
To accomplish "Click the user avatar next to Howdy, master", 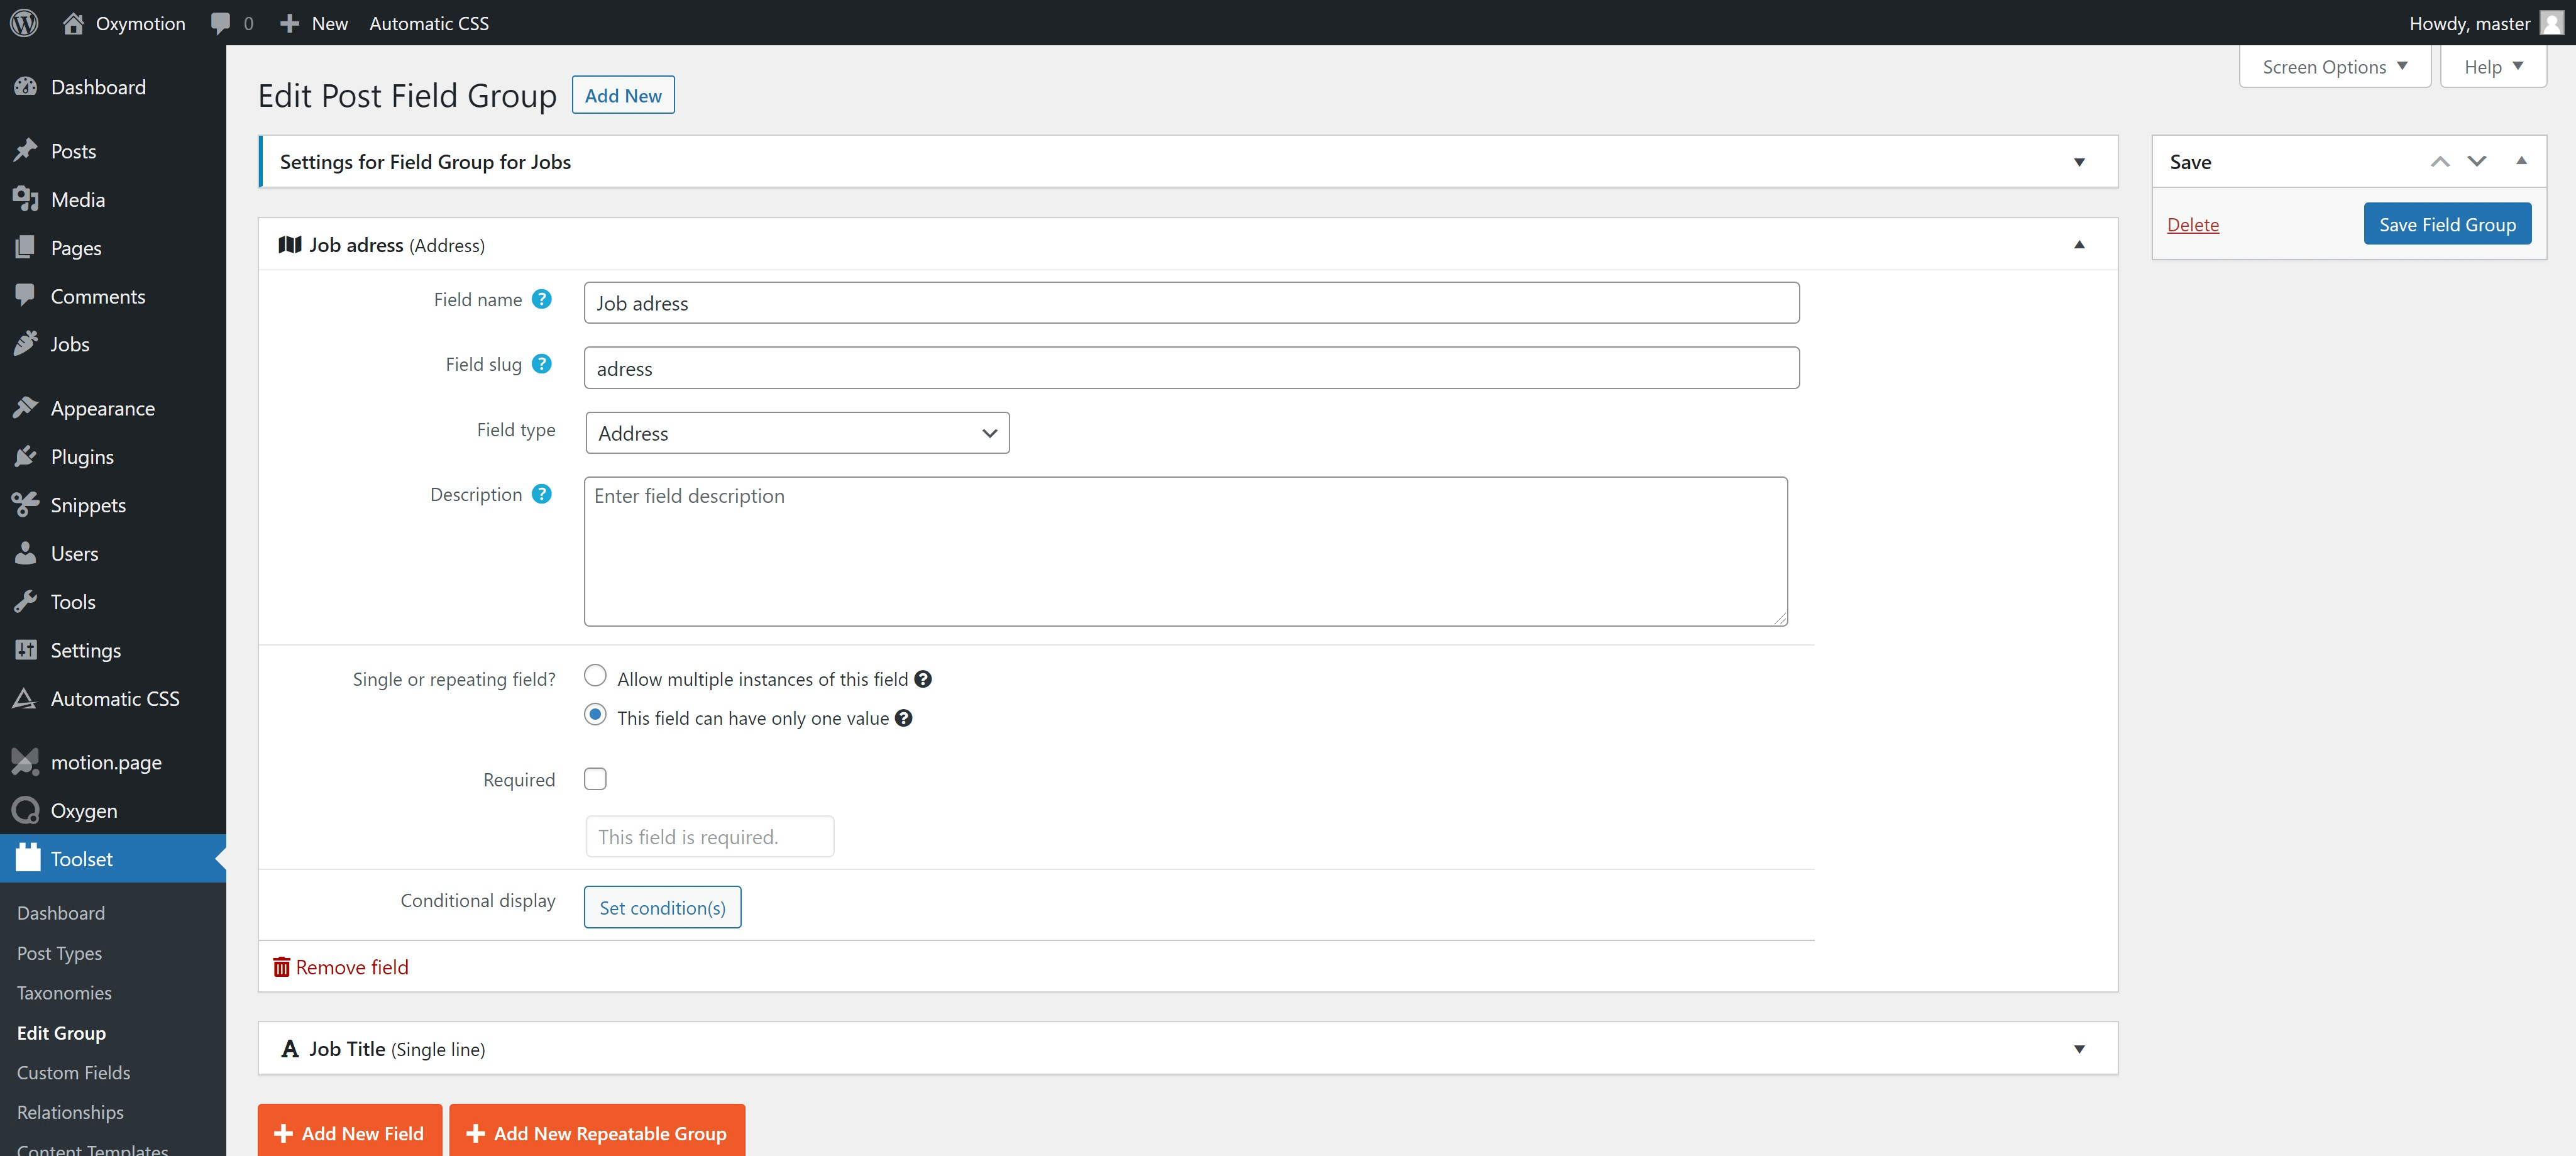I will (x=2551, y=23).
